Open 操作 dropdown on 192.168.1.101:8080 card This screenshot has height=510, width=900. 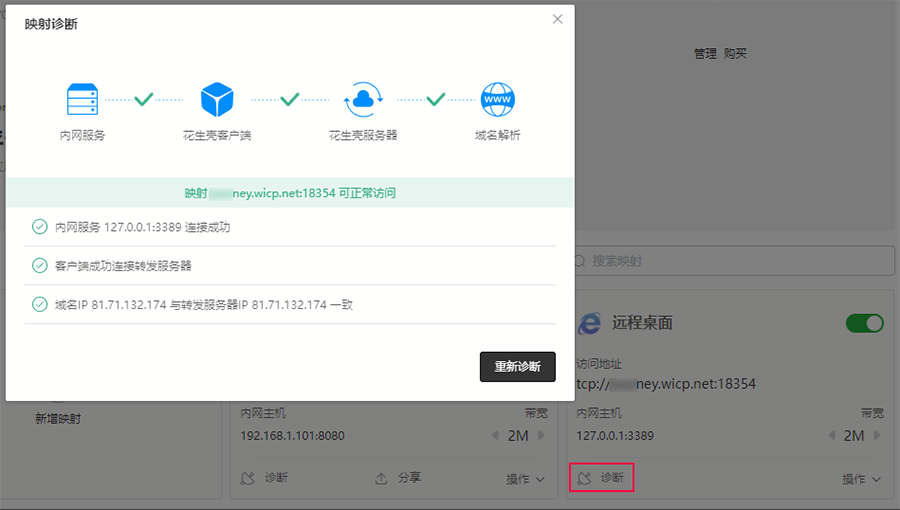(525, 479)
